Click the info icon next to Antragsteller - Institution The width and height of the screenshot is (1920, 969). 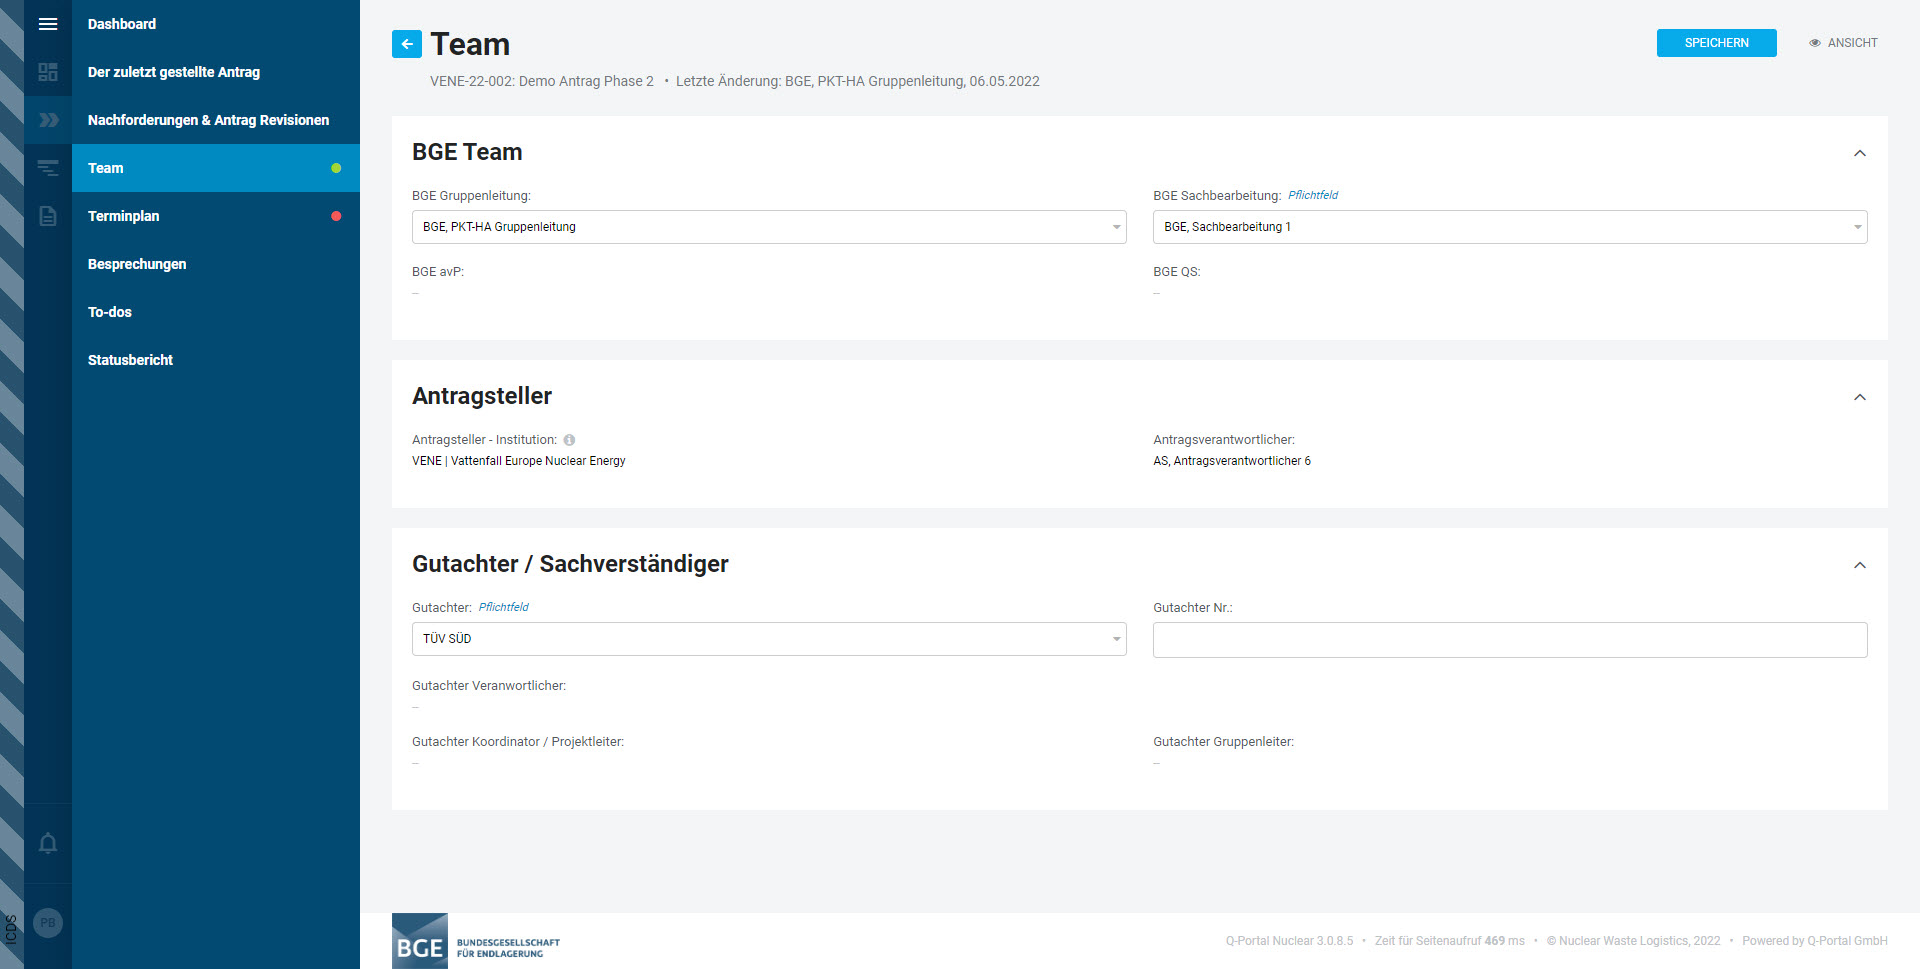(569, 440)
